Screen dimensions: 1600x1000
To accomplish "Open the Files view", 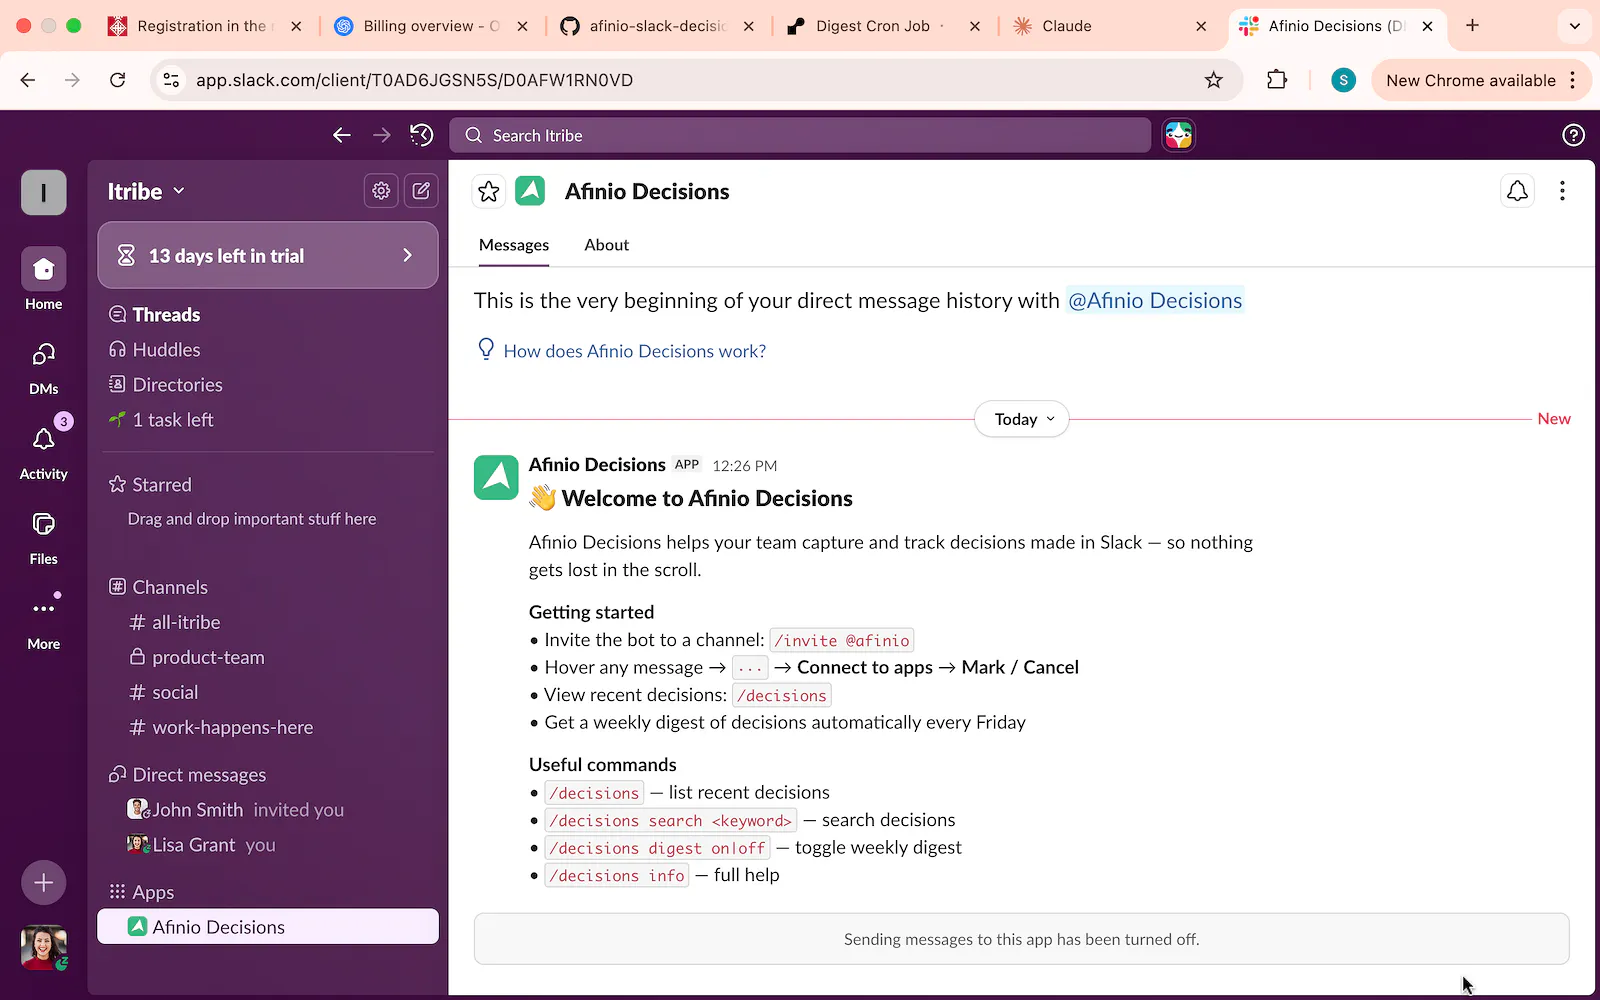I will pyautogui.click(x=44, y=537).
